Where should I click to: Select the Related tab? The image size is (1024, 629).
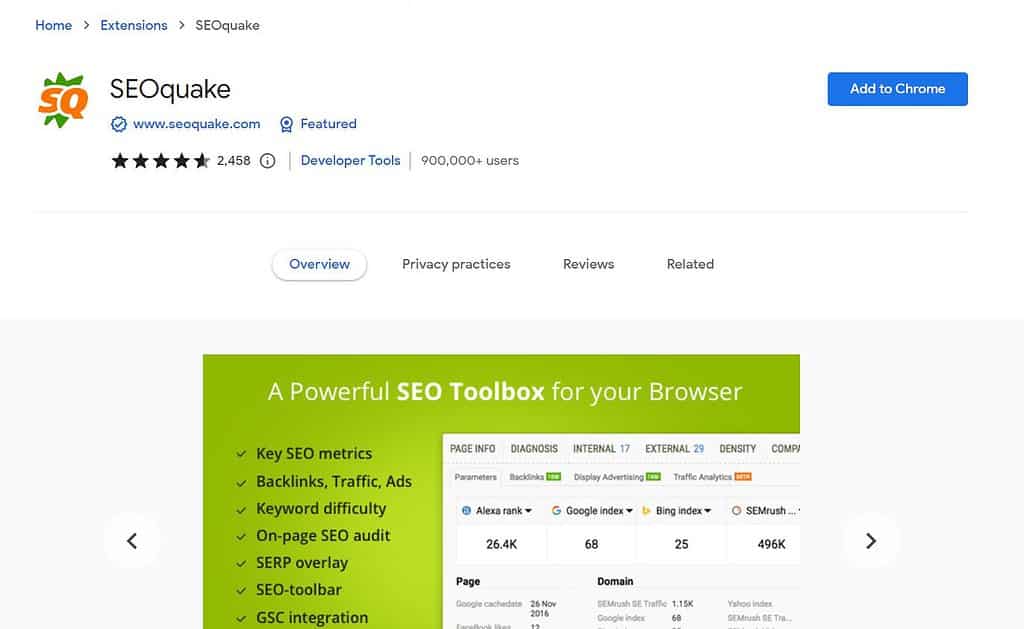(690, 264)
